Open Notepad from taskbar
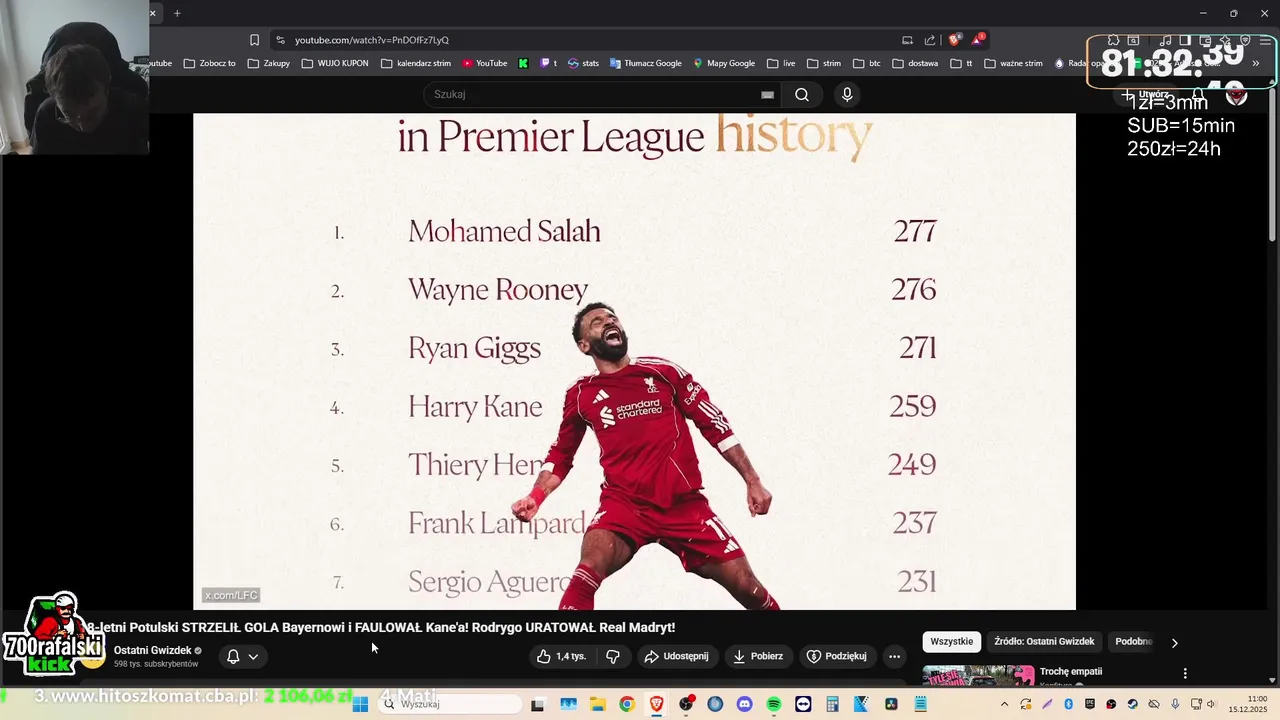Screen dimensions: 1280x720 click(920, 704)
